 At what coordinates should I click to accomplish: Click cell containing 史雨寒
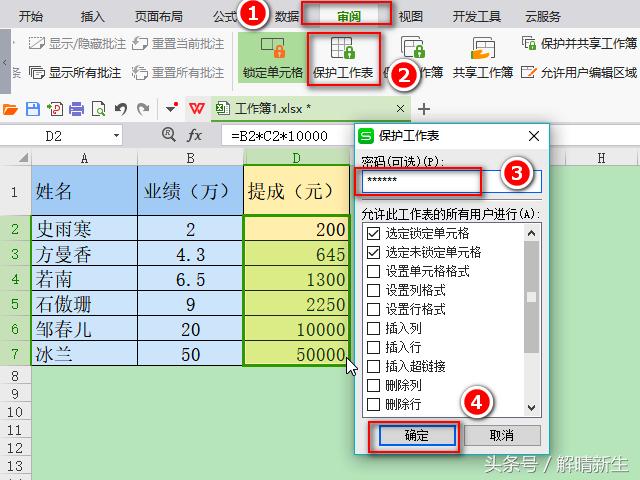[84, 229]
